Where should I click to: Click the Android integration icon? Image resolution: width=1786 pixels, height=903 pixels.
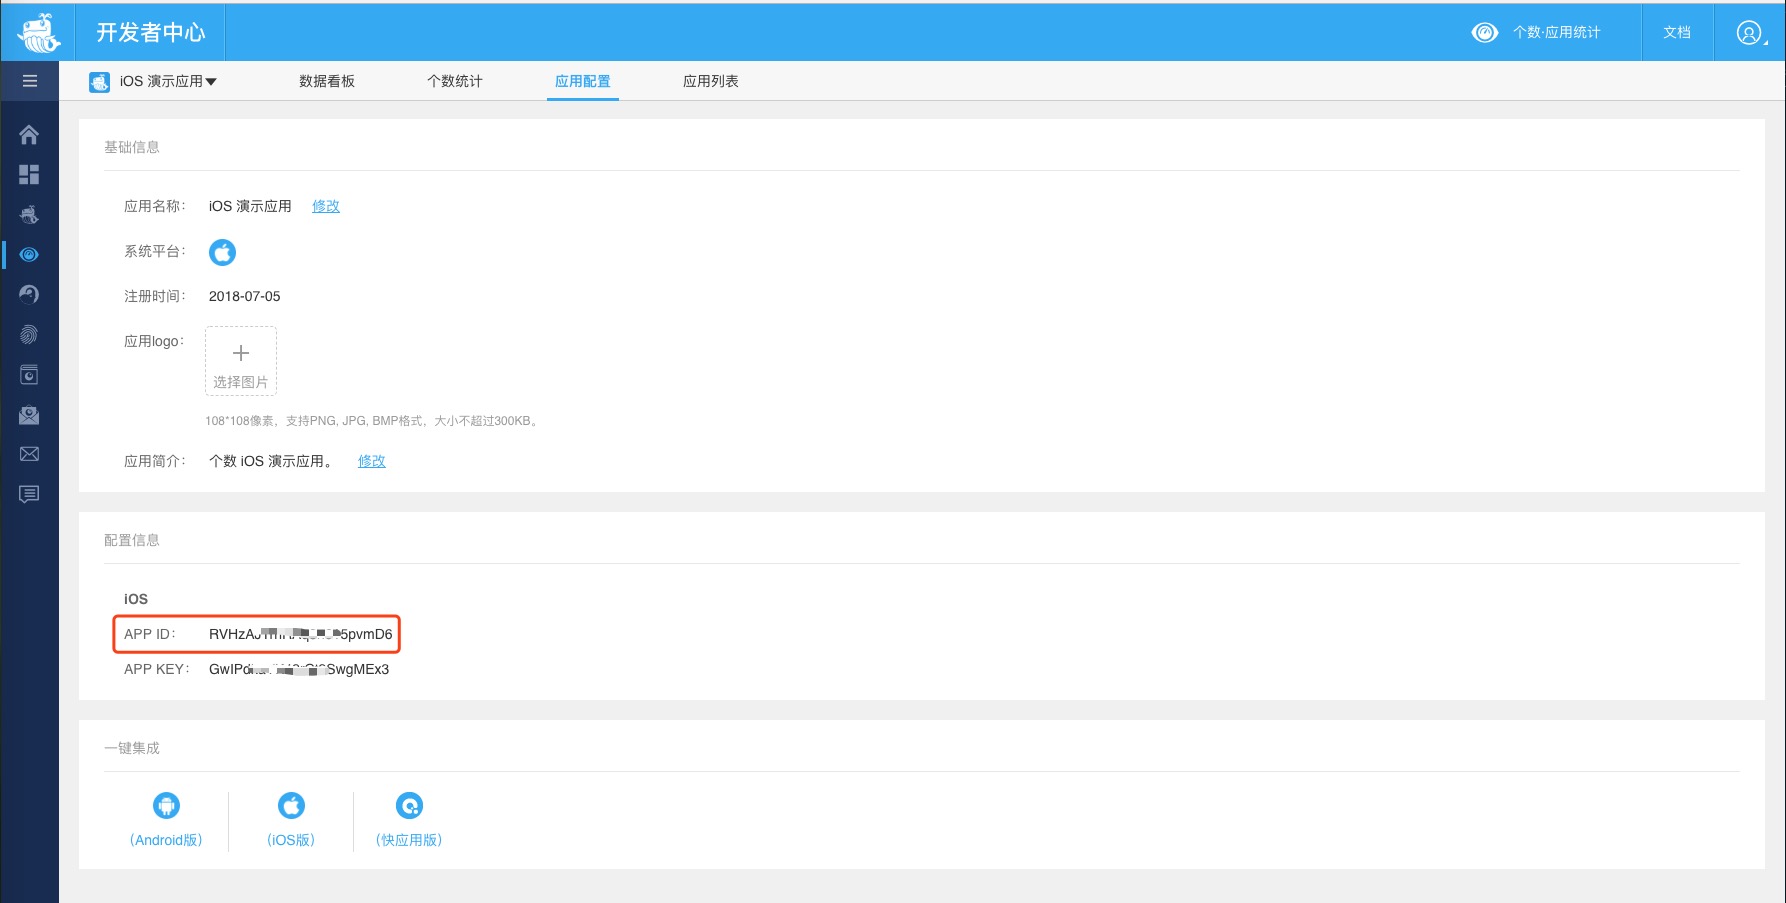tap(166, 805)
